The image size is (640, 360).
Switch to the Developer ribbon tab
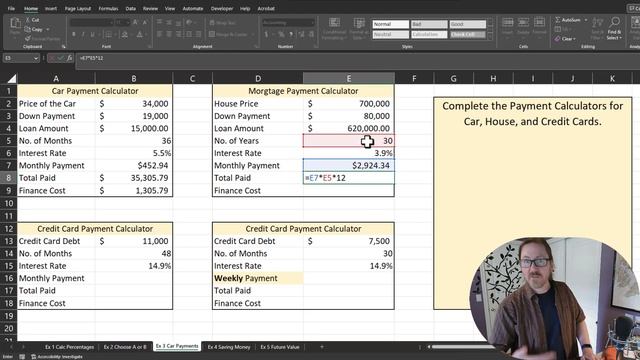(x=222, y=9)
